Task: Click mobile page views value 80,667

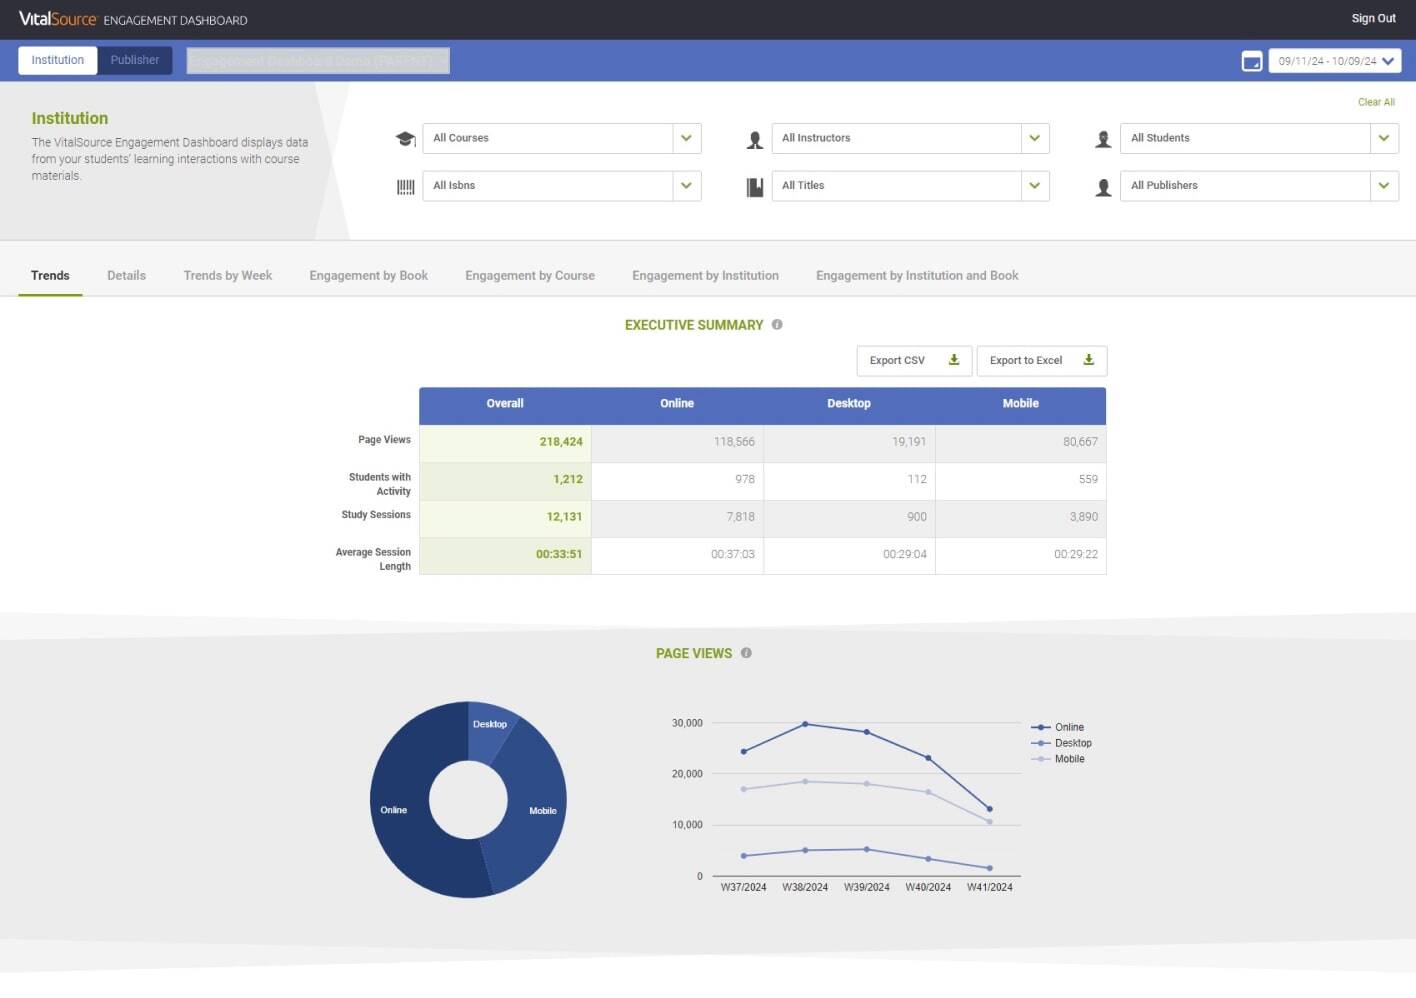Action: click(x=1080, y=442)
